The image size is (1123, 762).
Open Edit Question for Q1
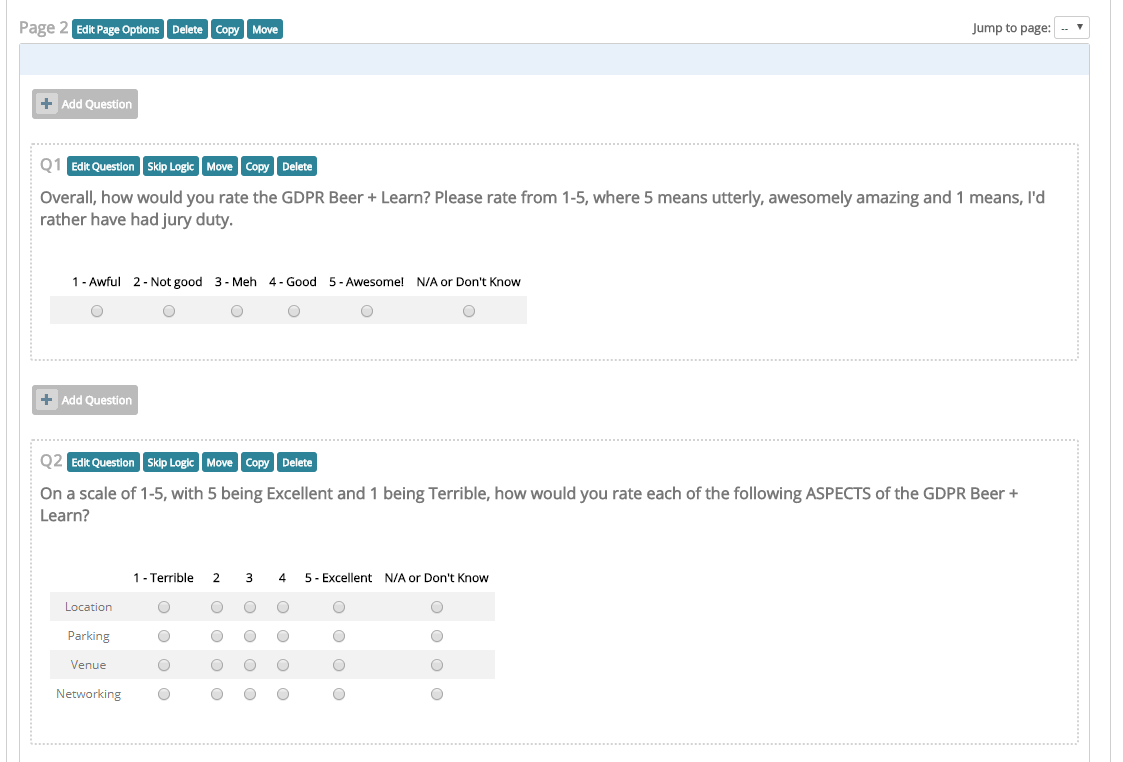[x=103, y=167]
